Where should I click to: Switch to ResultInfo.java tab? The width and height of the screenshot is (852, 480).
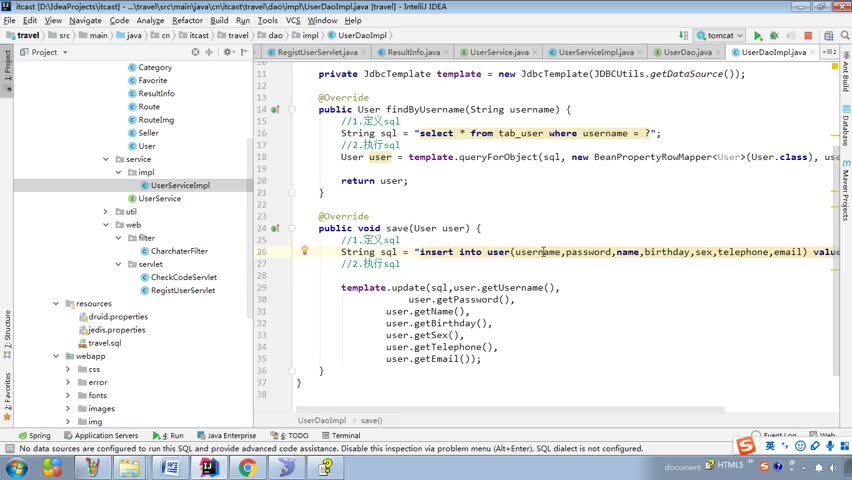point(414,52)
